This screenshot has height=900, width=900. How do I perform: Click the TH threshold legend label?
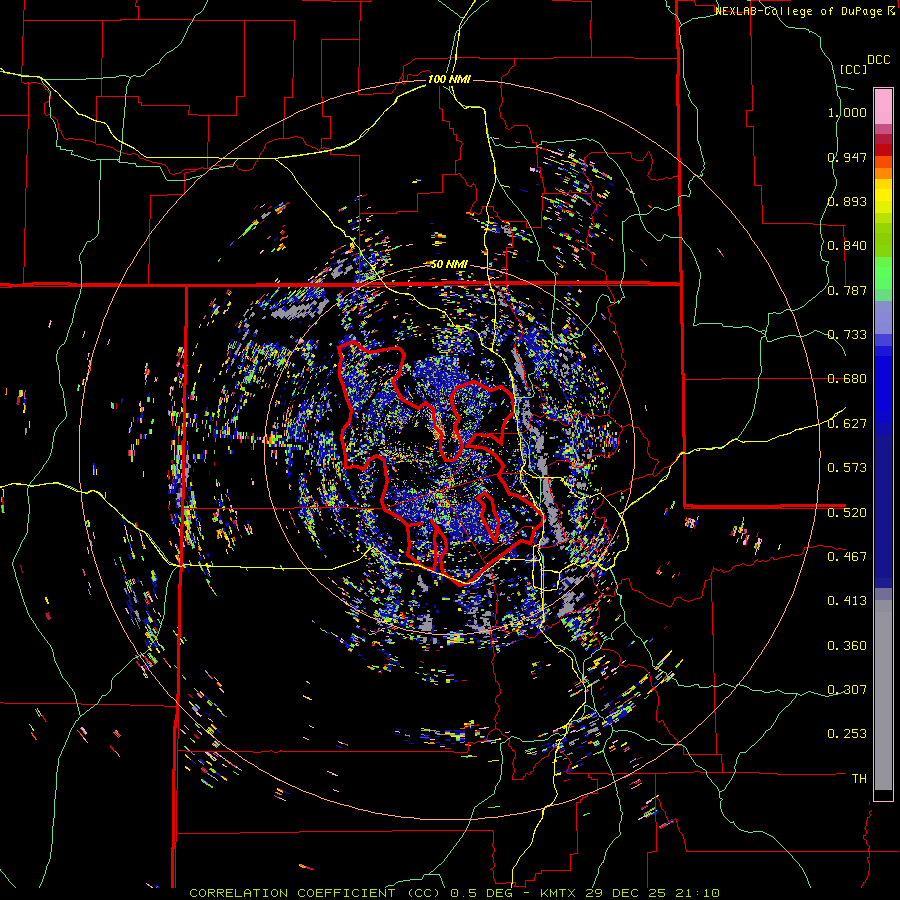coord(859,779)
